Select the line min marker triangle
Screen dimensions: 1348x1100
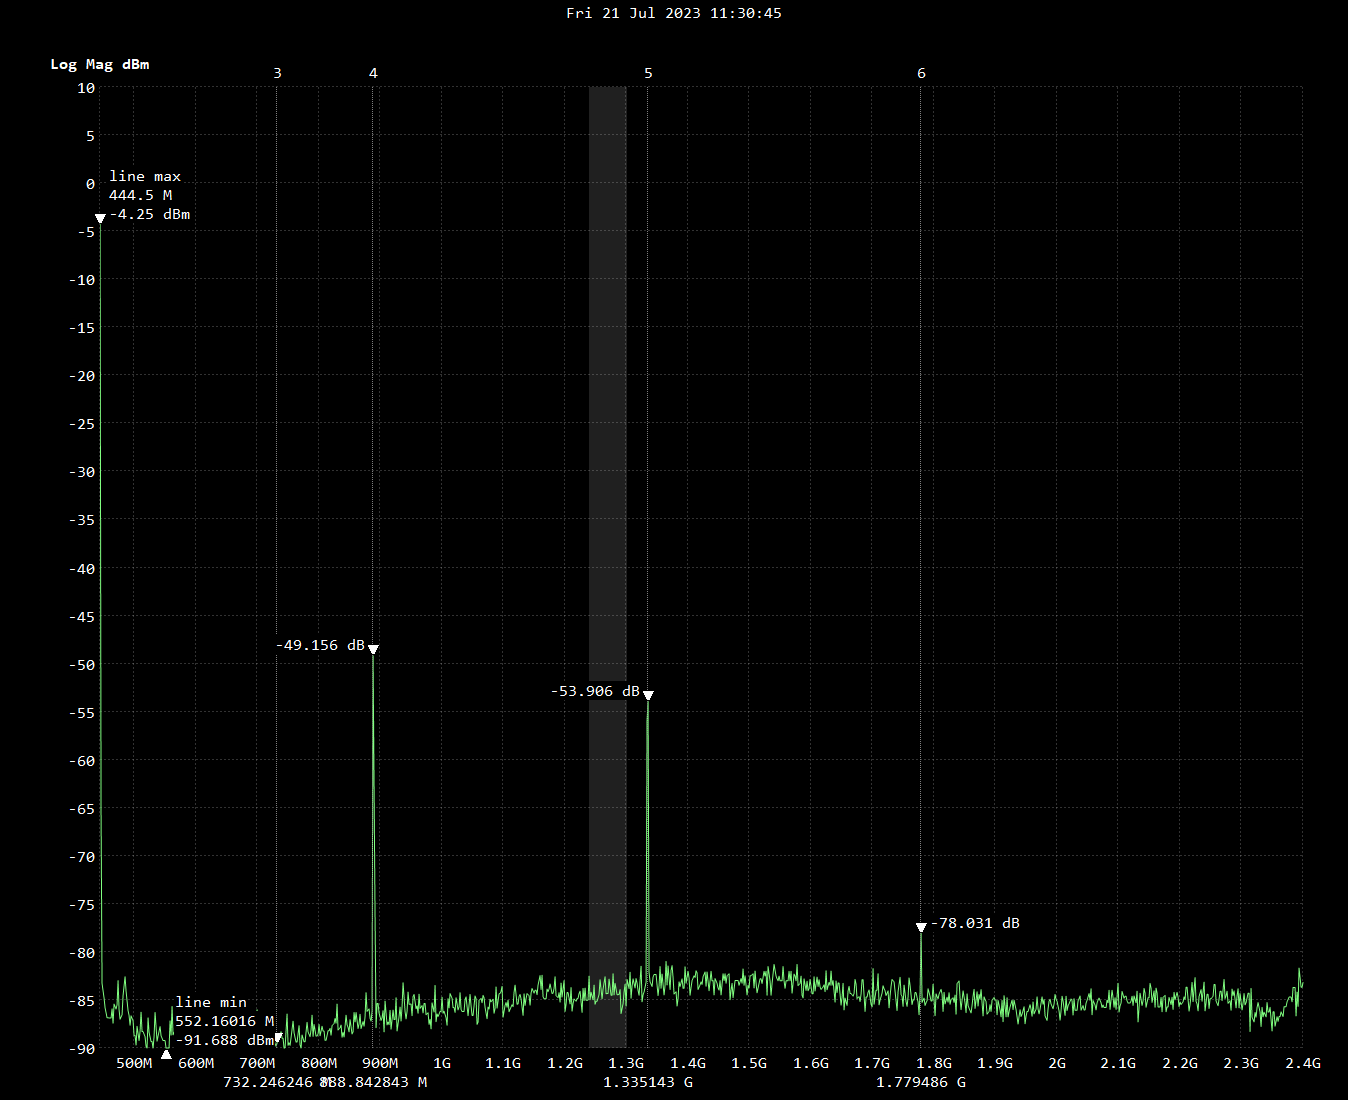[166, 1054]
